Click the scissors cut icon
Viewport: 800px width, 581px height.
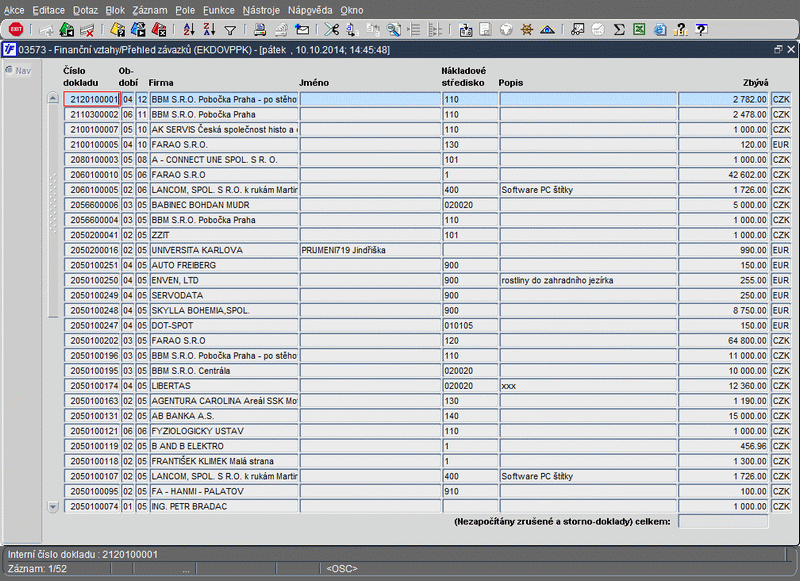(332, 30)
